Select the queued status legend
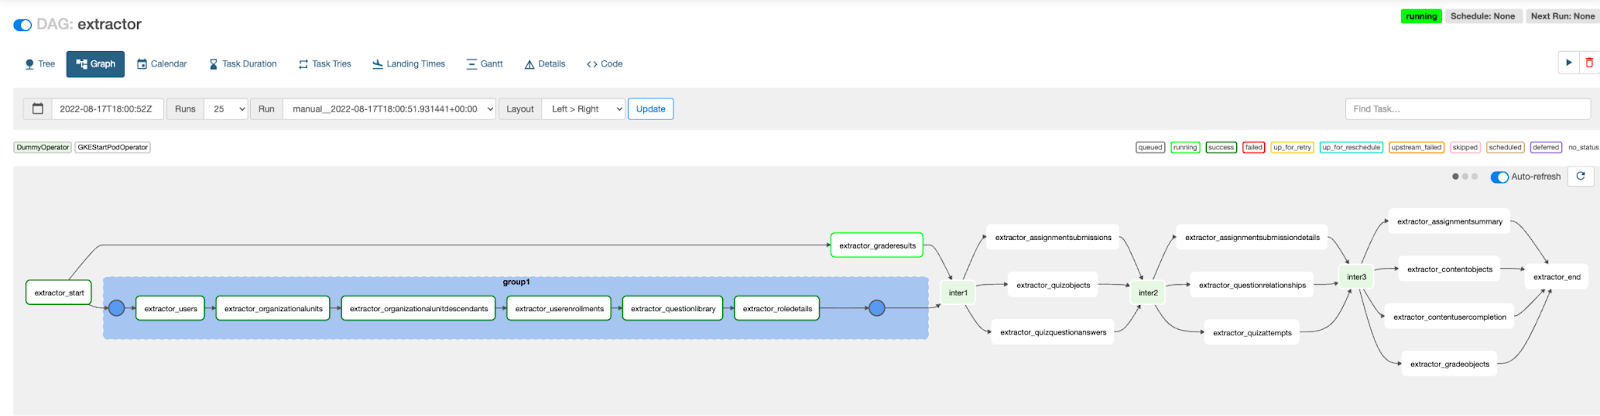Screen dimensions: 1600x416 point(1150,147)
